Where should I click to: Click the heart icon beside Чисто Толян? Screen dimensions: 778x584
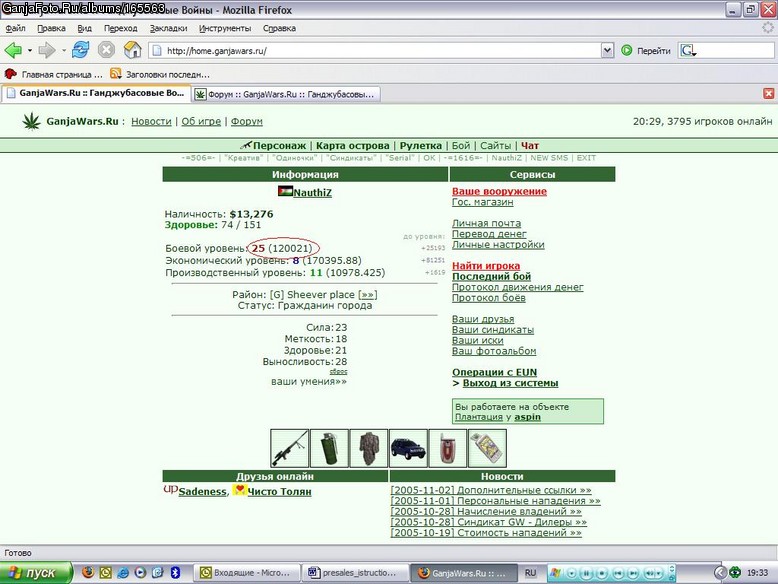point(240,490)
